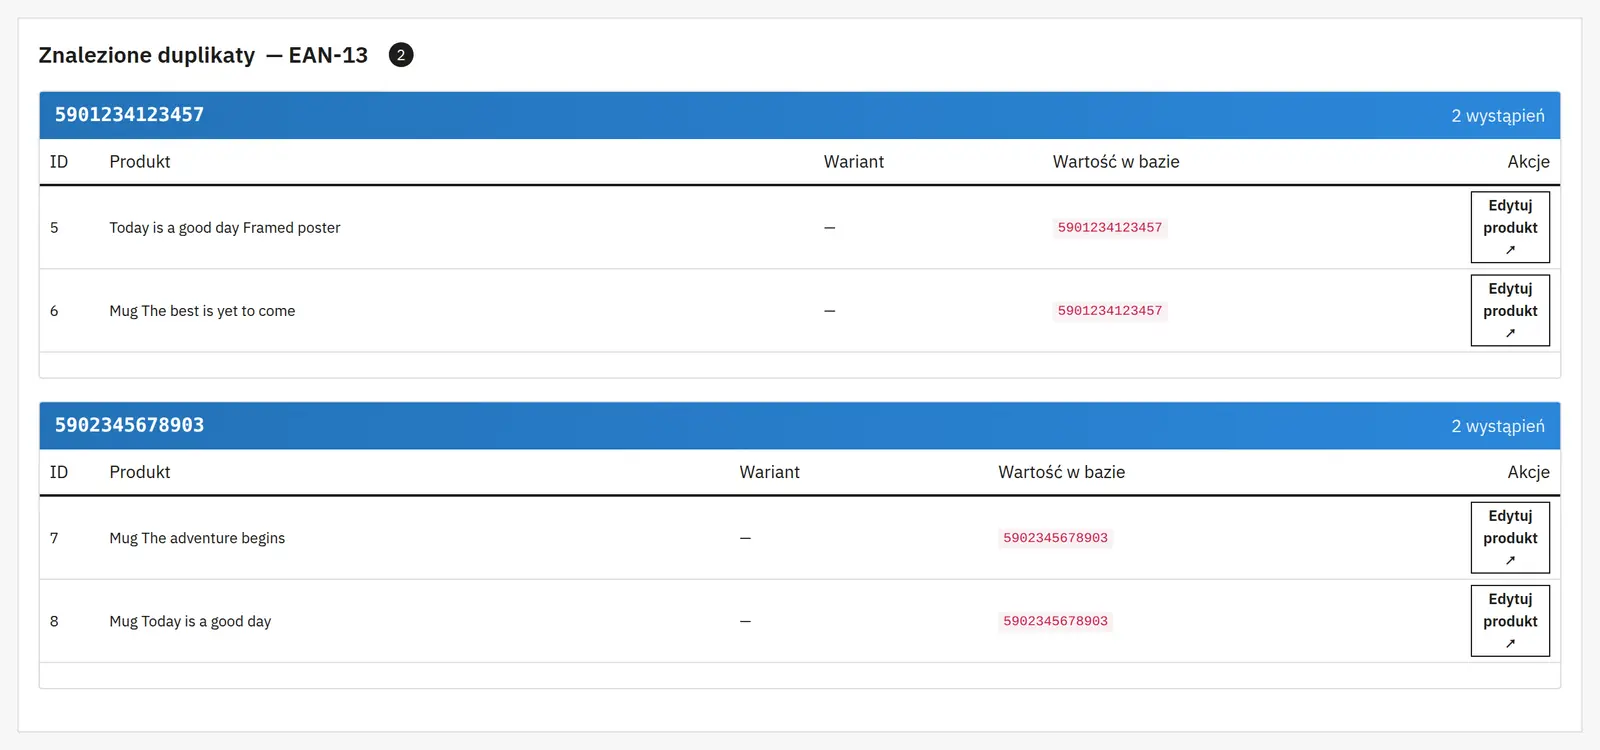
Task: Click database value code for product ID 5
Action: [x=1110, y=228]
